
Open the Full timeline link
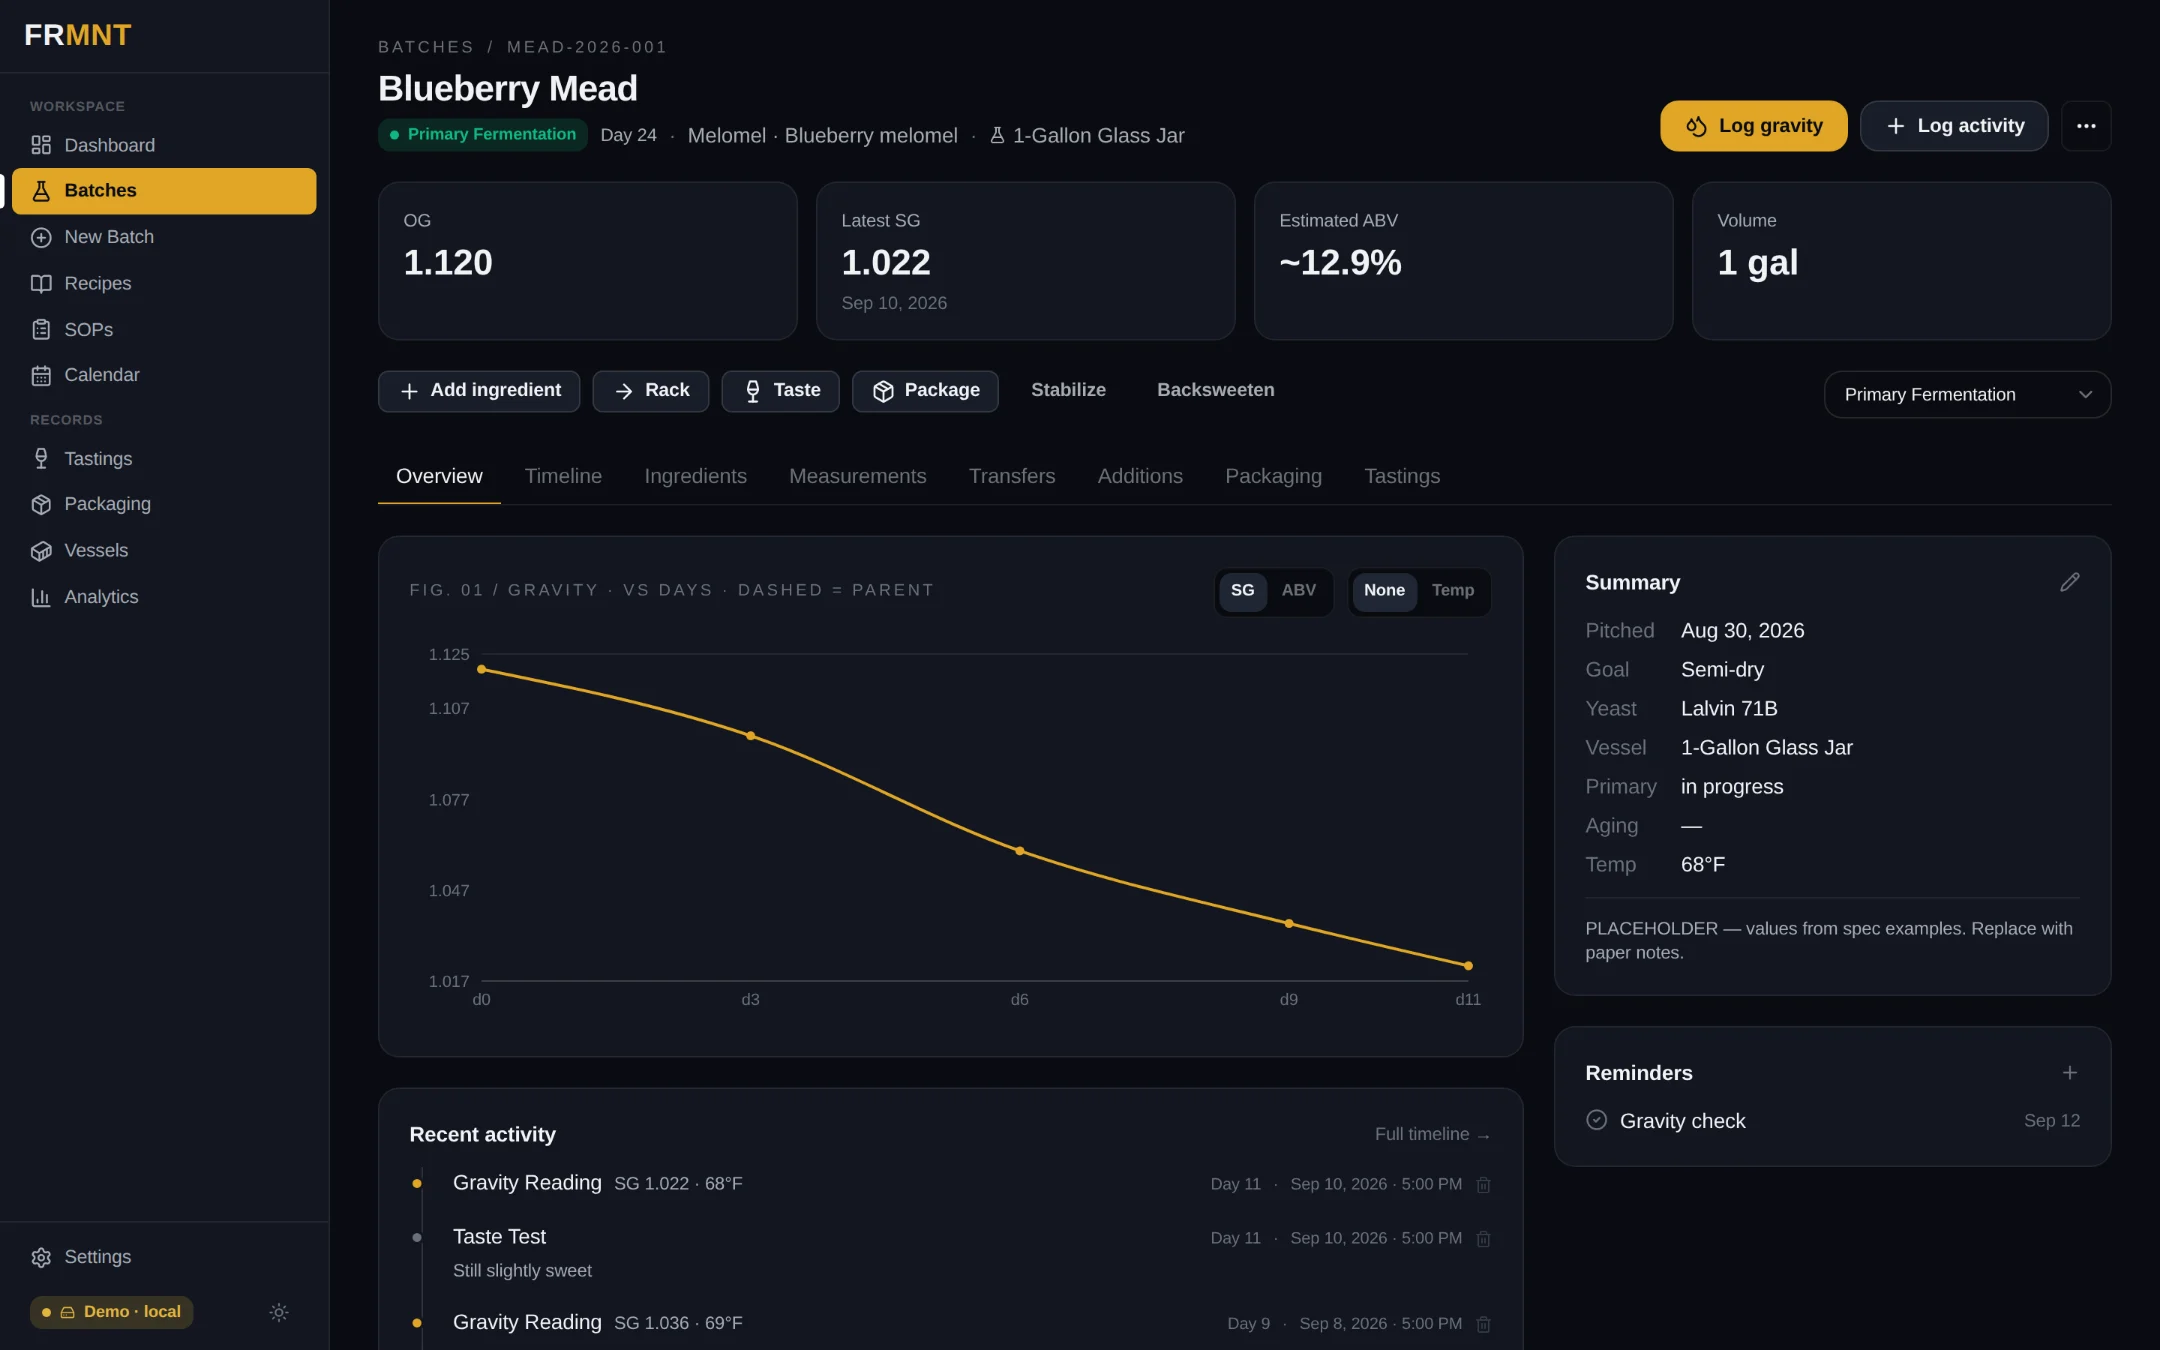[x=1432, y=1134]
